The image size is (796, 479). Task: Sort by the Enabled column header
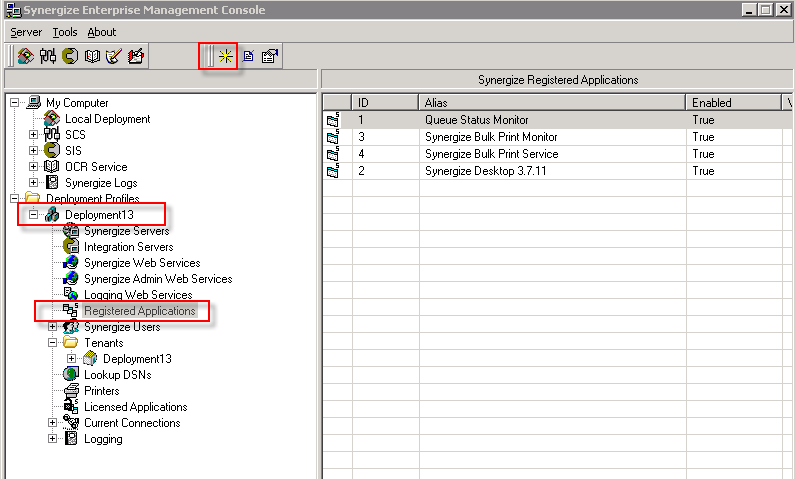pos(734,102)
